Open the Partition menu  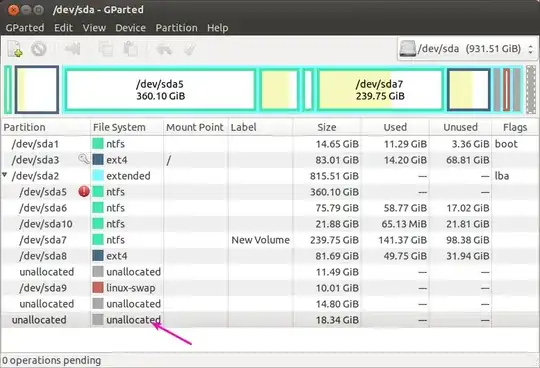click(x=177, y=28)
